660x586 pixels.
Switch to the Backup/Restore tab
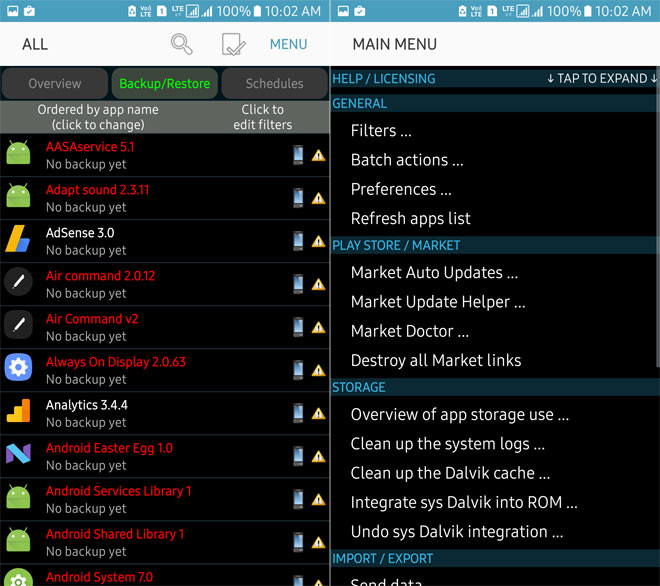pos(165,83)
